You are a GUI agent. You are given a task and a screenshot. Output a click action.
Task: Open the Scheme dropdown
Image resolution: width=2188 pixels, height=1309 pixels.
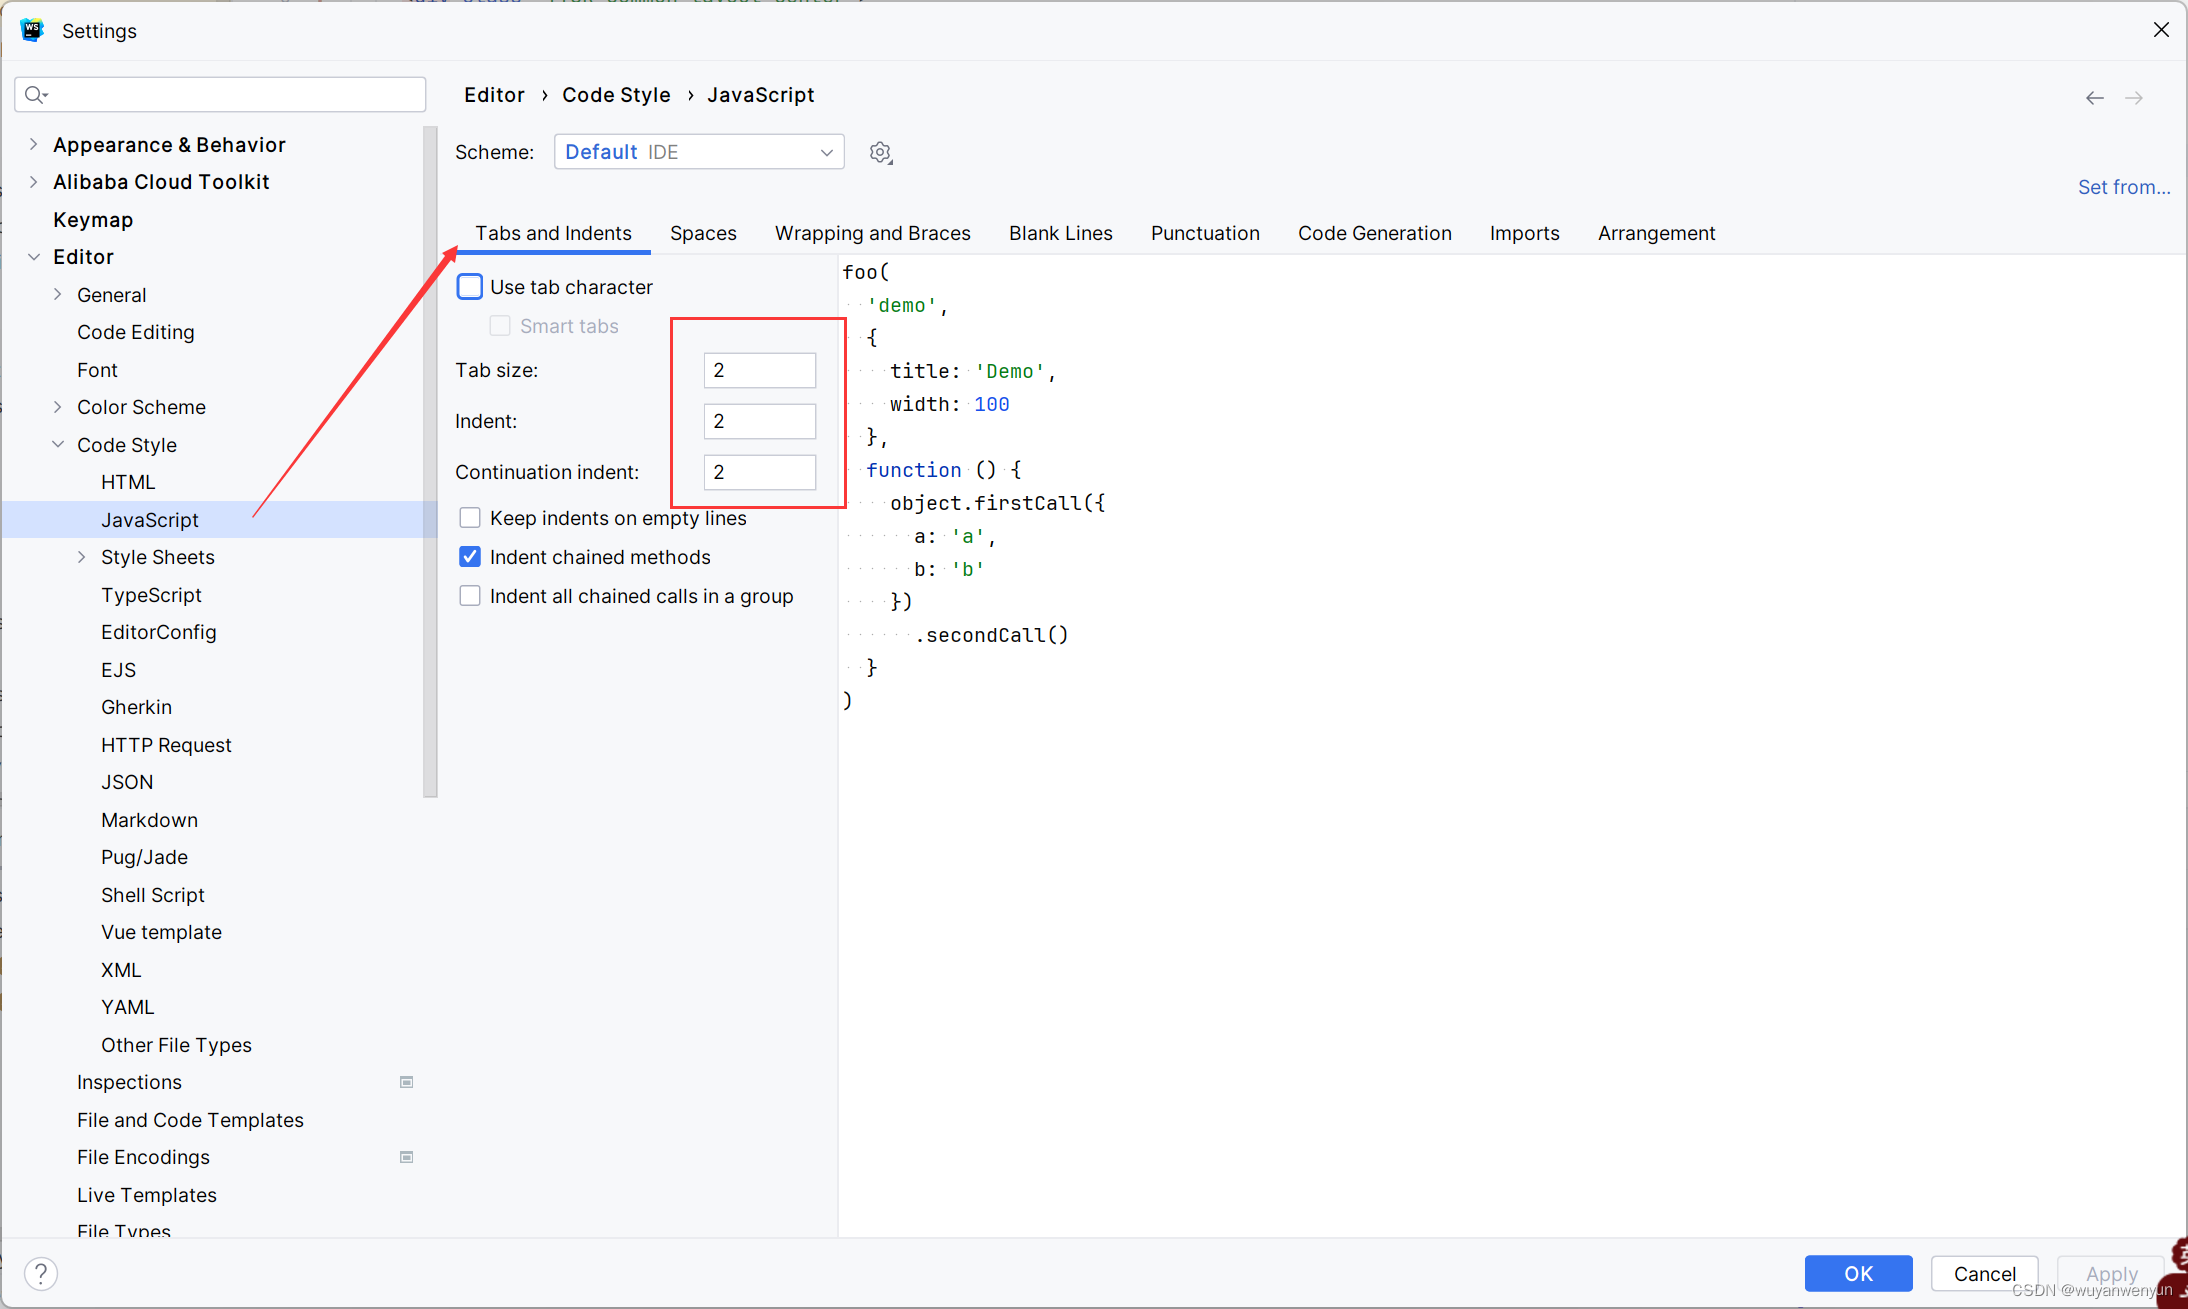[x=699, y=152]
